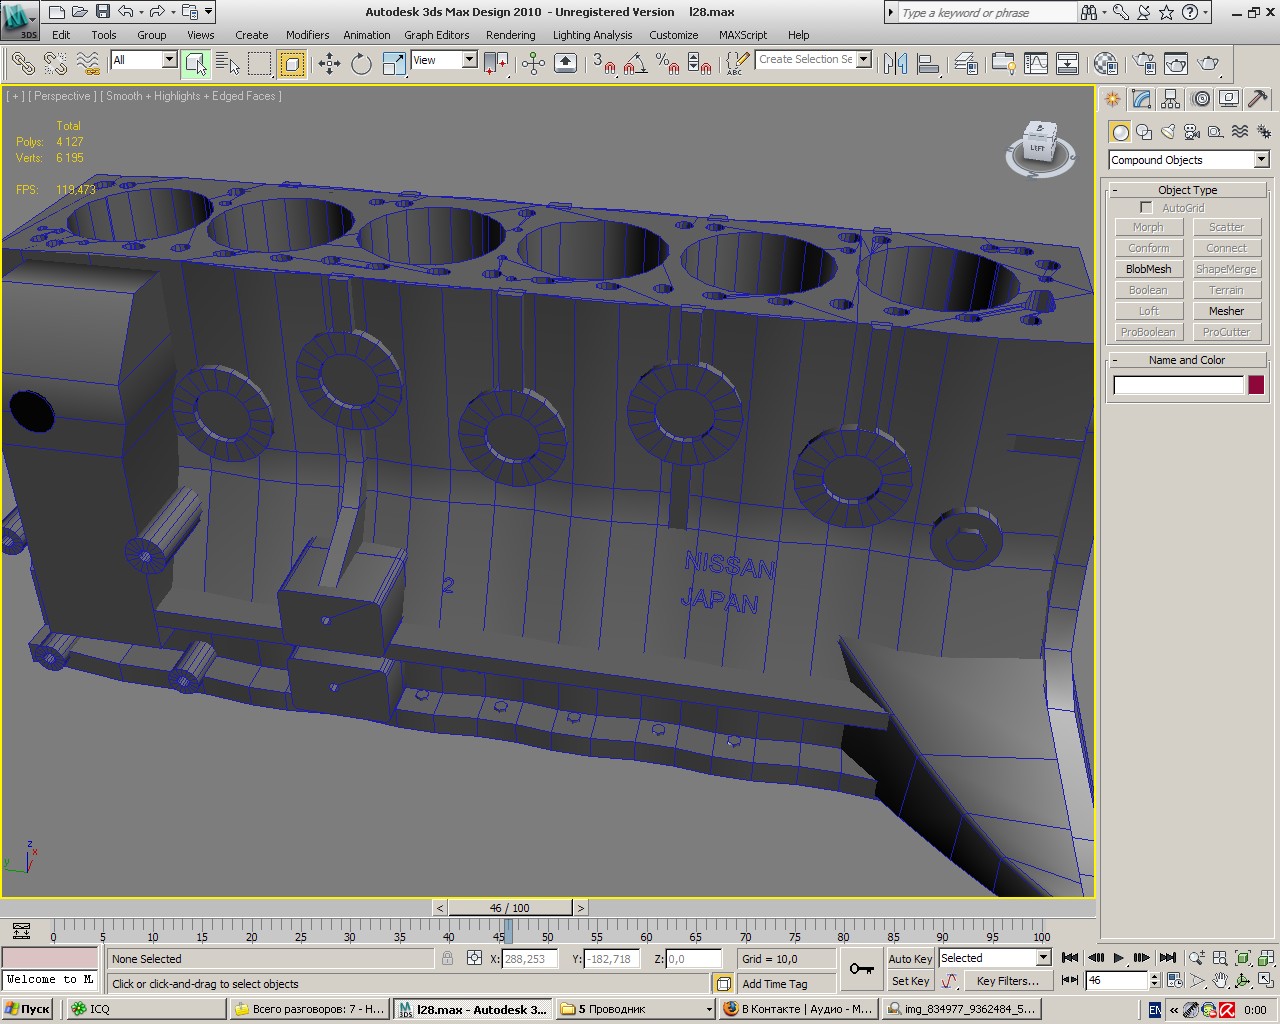The height and width of the screenshot is (1024, 1280).
Task: Open Key Filters dialog
Action: (x=1007, y=981)
